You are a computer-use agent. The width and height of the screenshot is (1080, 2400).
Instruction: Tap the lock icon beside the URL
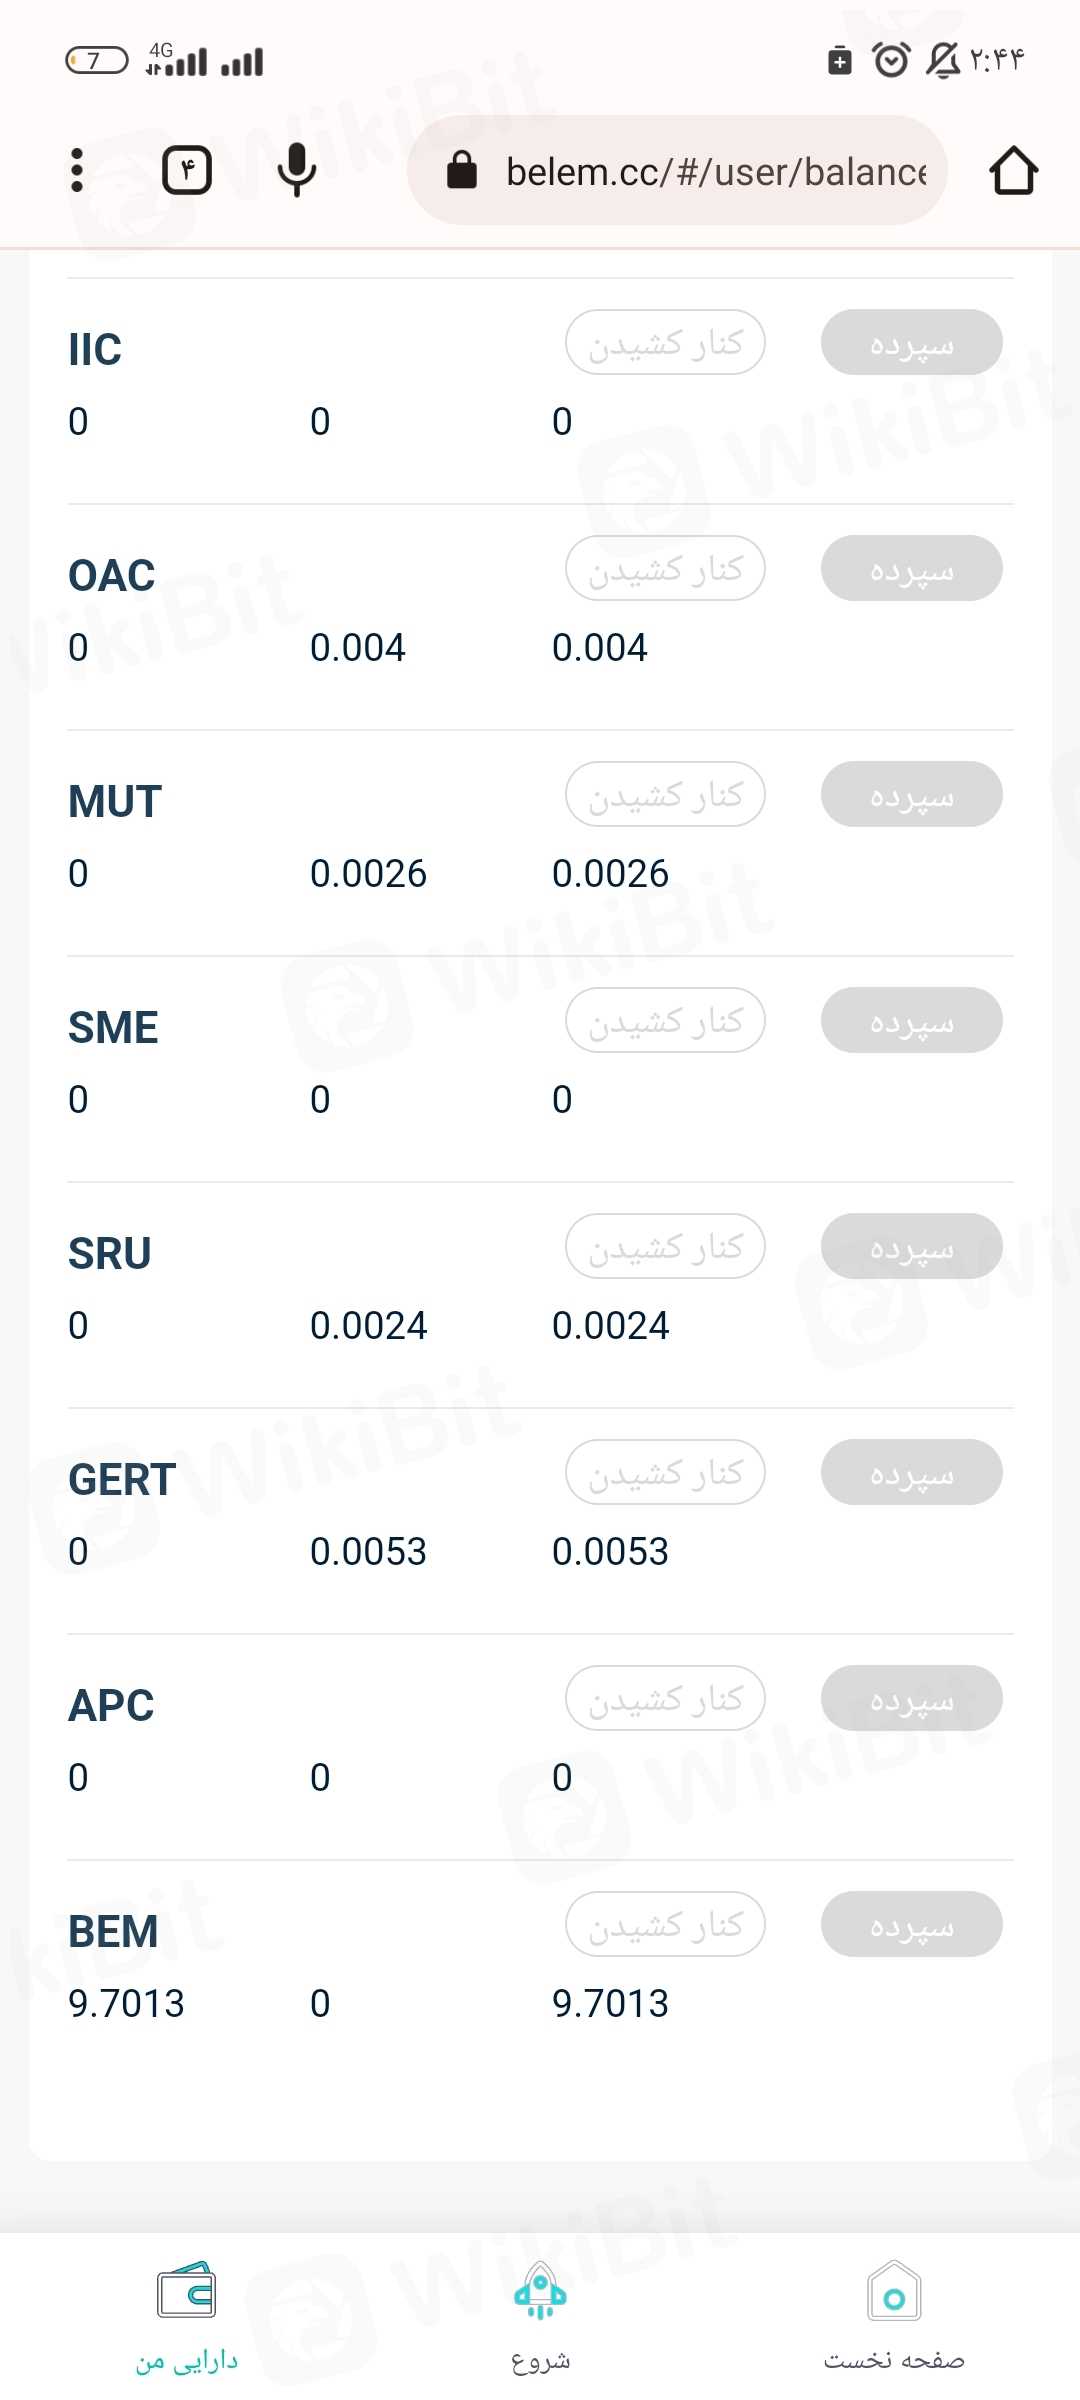click(x=461, y=170)
